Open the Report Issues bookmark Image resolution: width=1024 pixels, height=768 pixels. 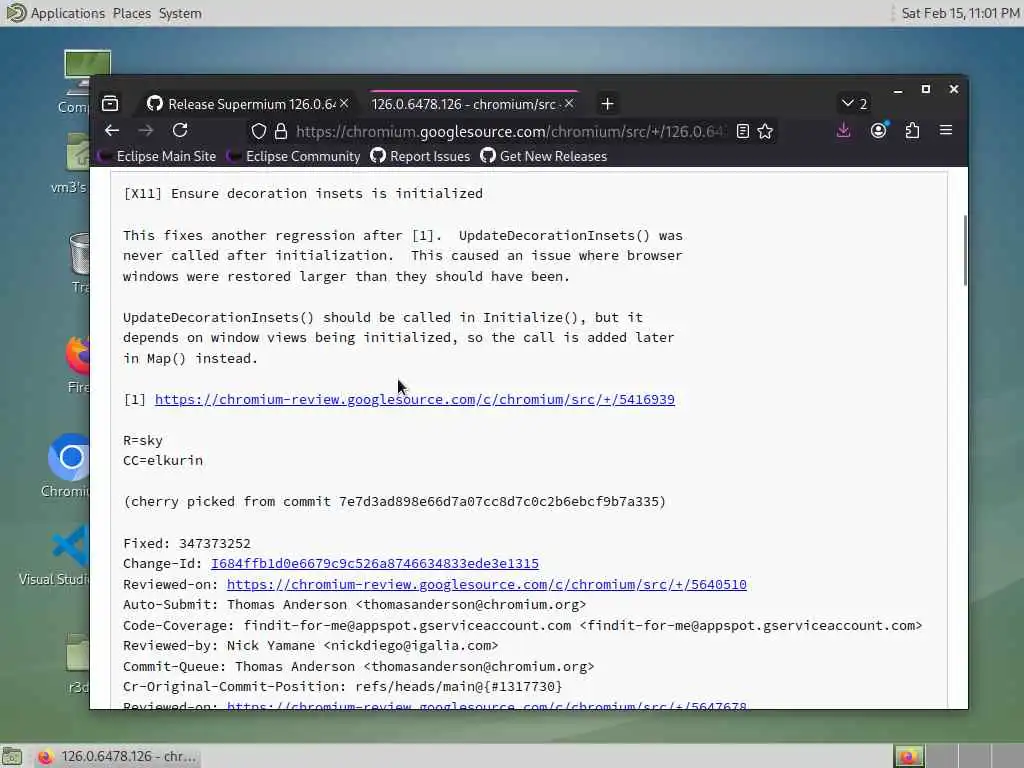pos(421,156)
